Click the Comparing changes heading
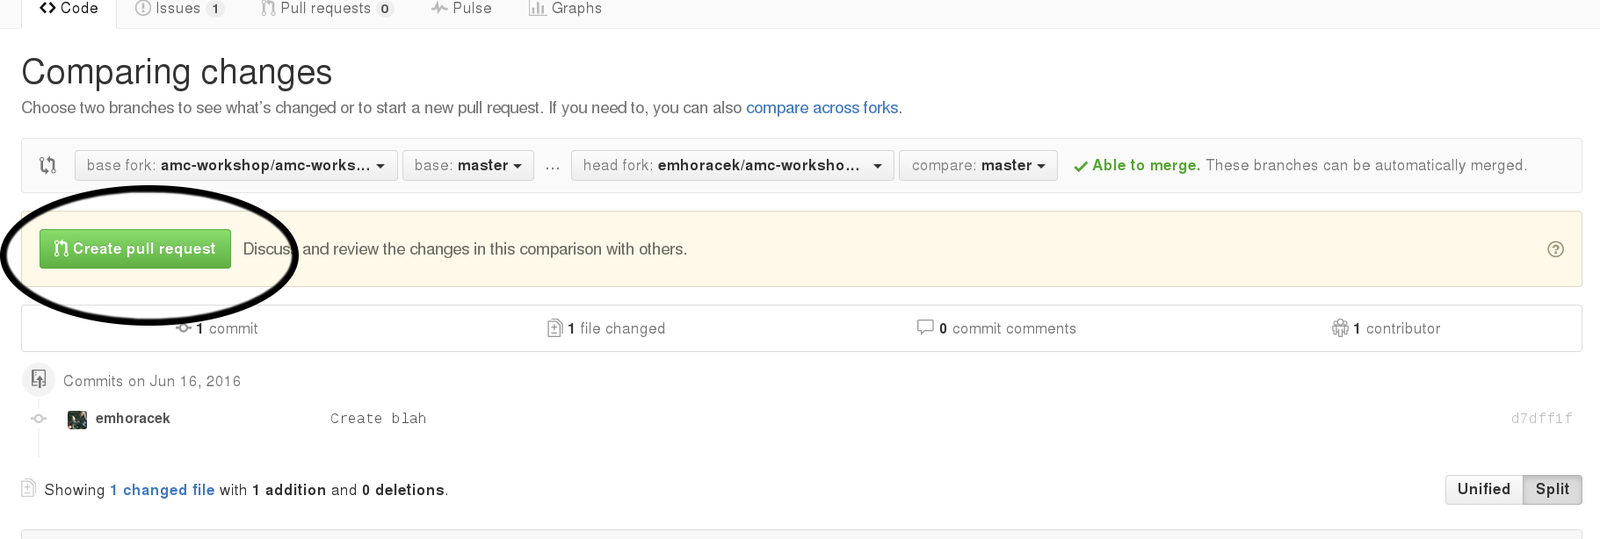 177,72
